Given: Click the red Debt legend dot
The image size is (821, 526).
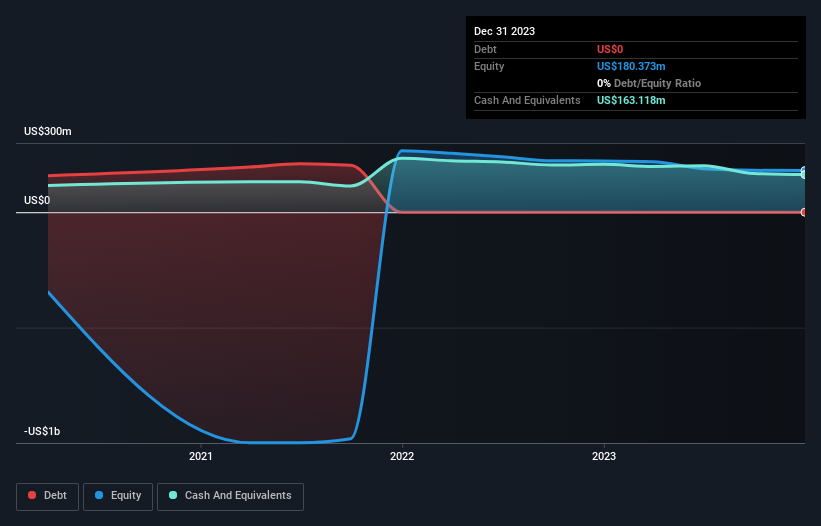Looking at the screenshot, I should [32, 495].
